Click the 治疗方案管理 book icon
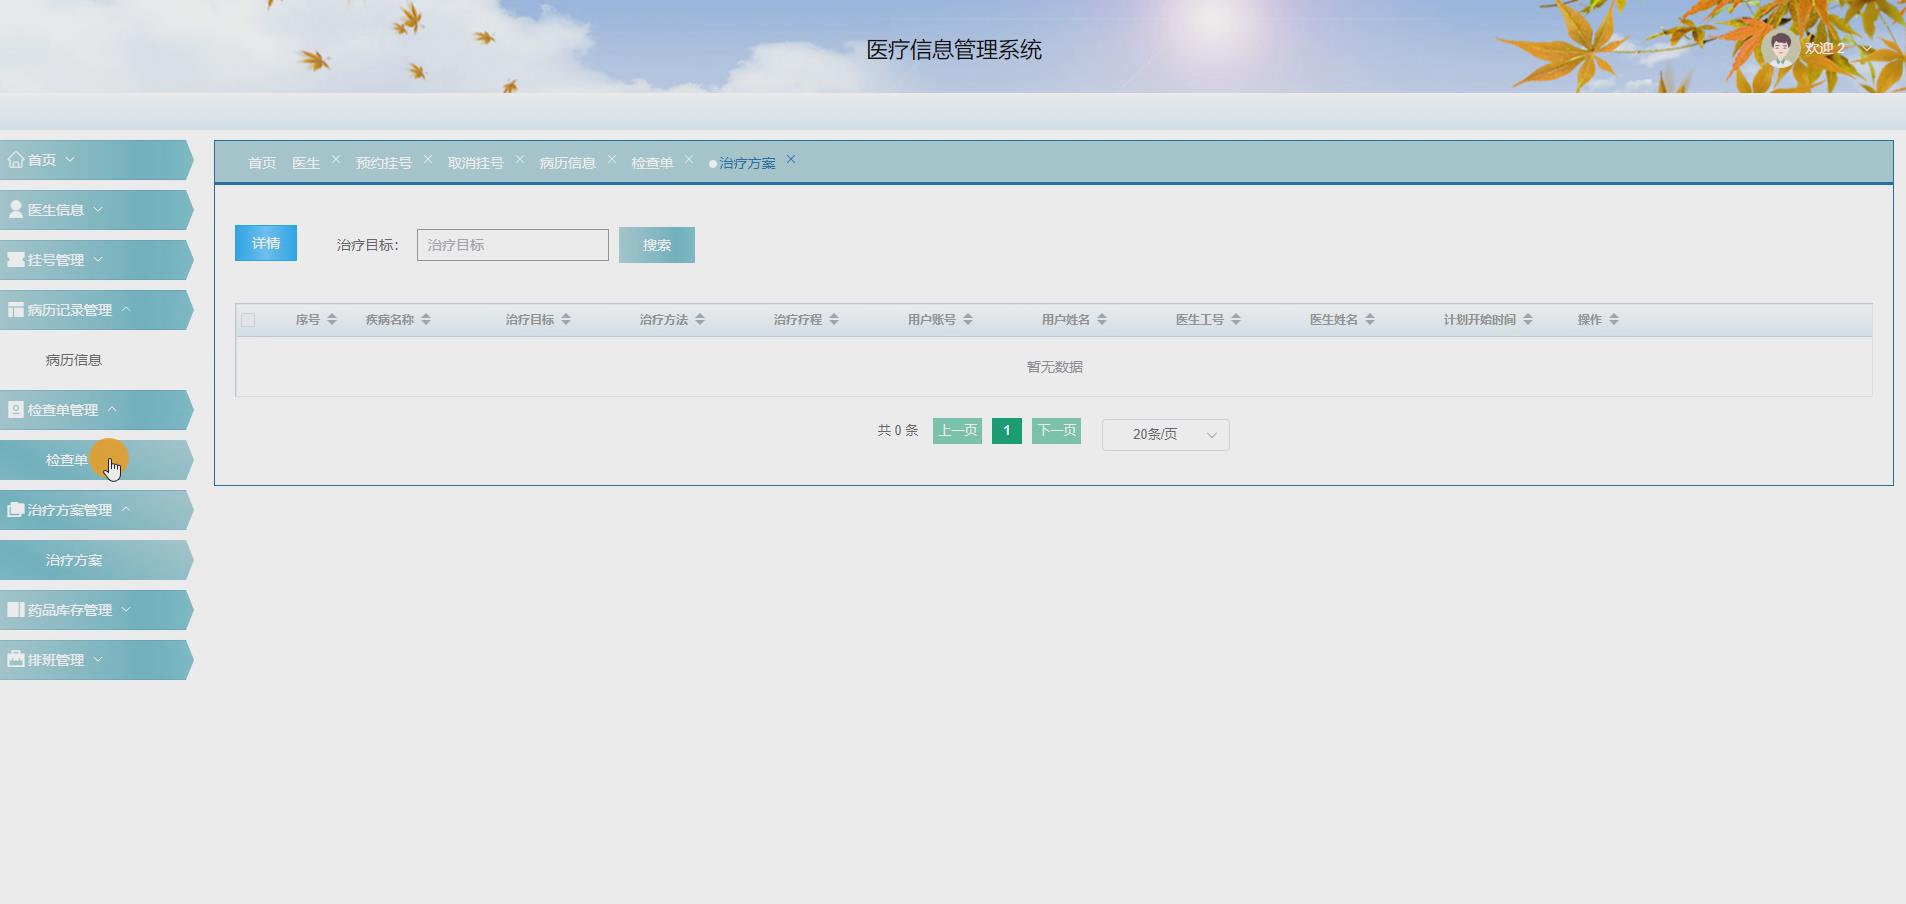 14,509
